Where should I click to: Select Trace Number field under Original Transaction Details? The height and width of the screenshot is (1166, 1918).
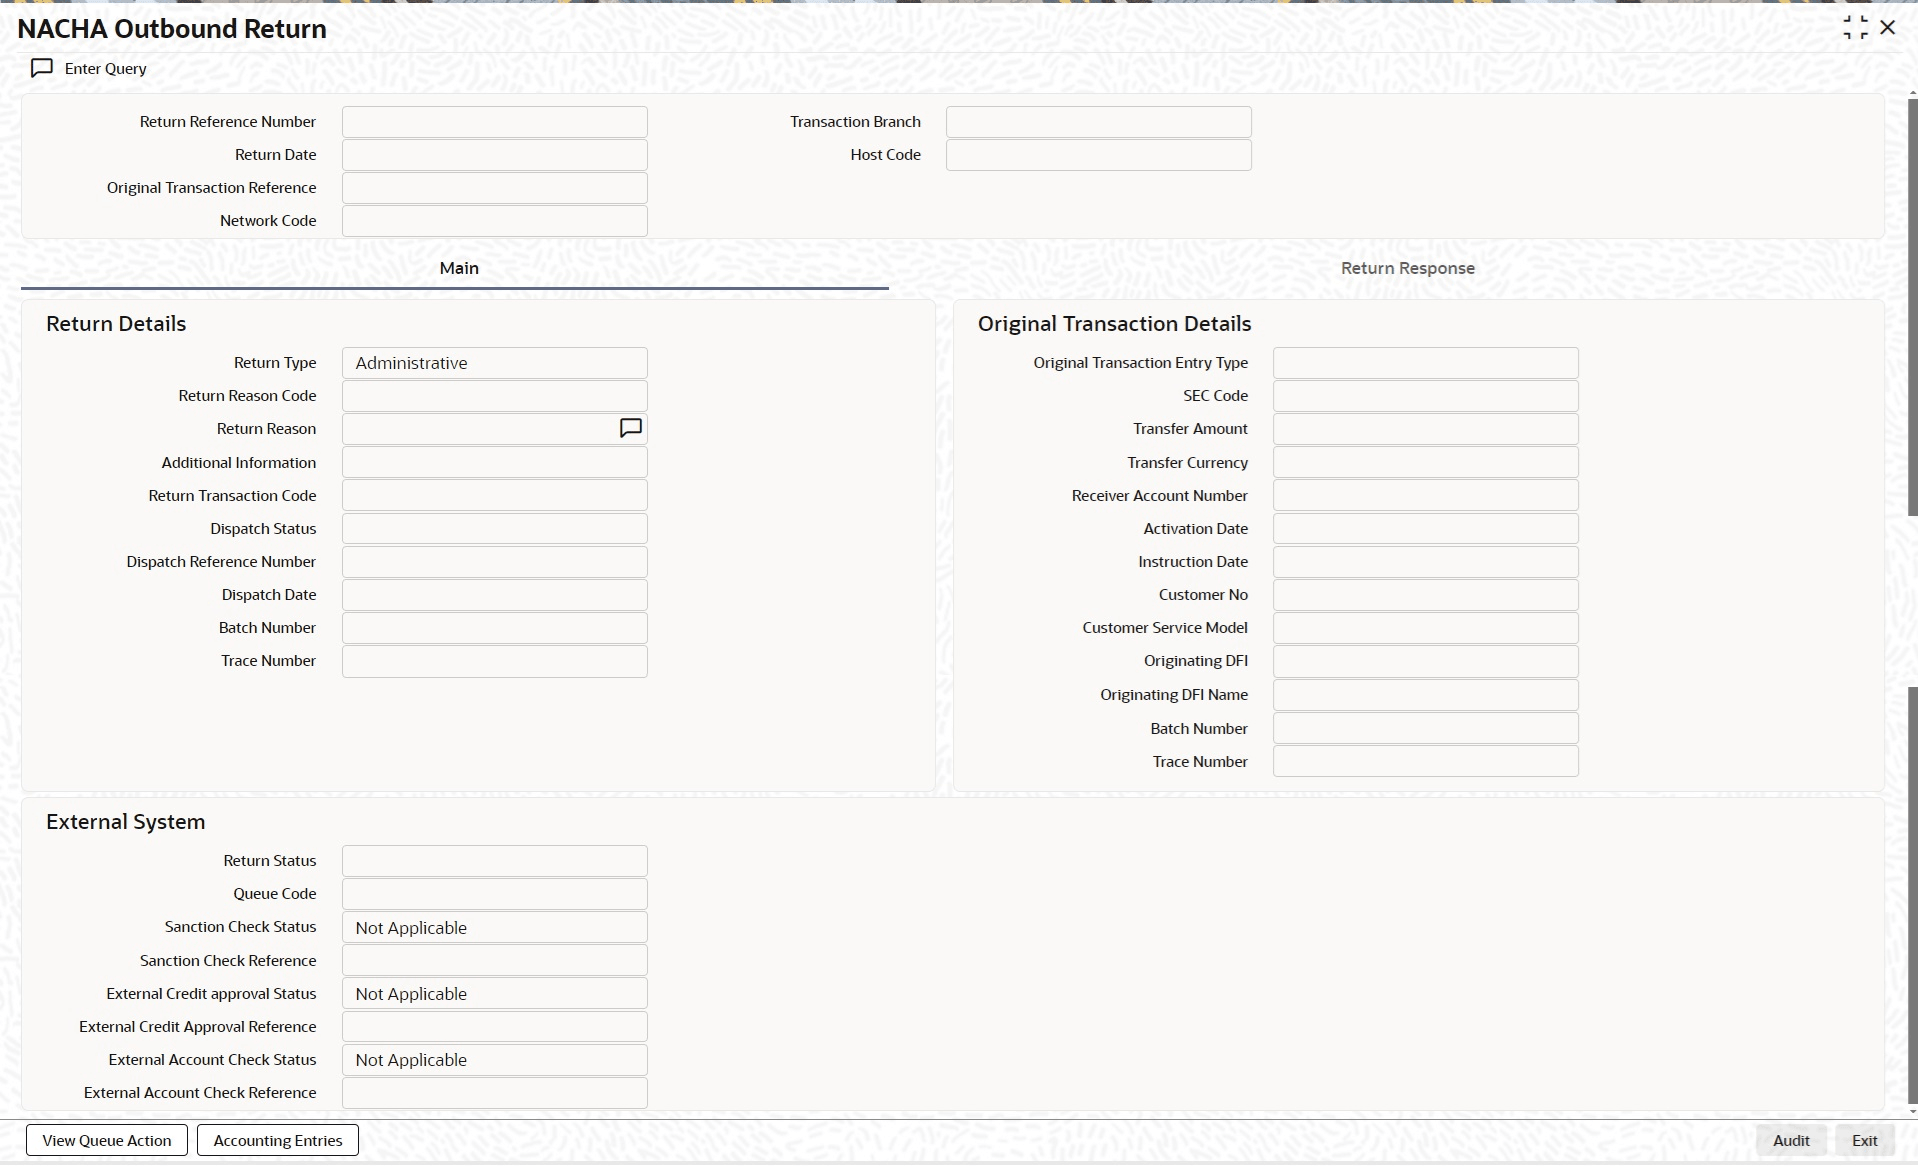pyautogui.click(x=1426, y=761)
